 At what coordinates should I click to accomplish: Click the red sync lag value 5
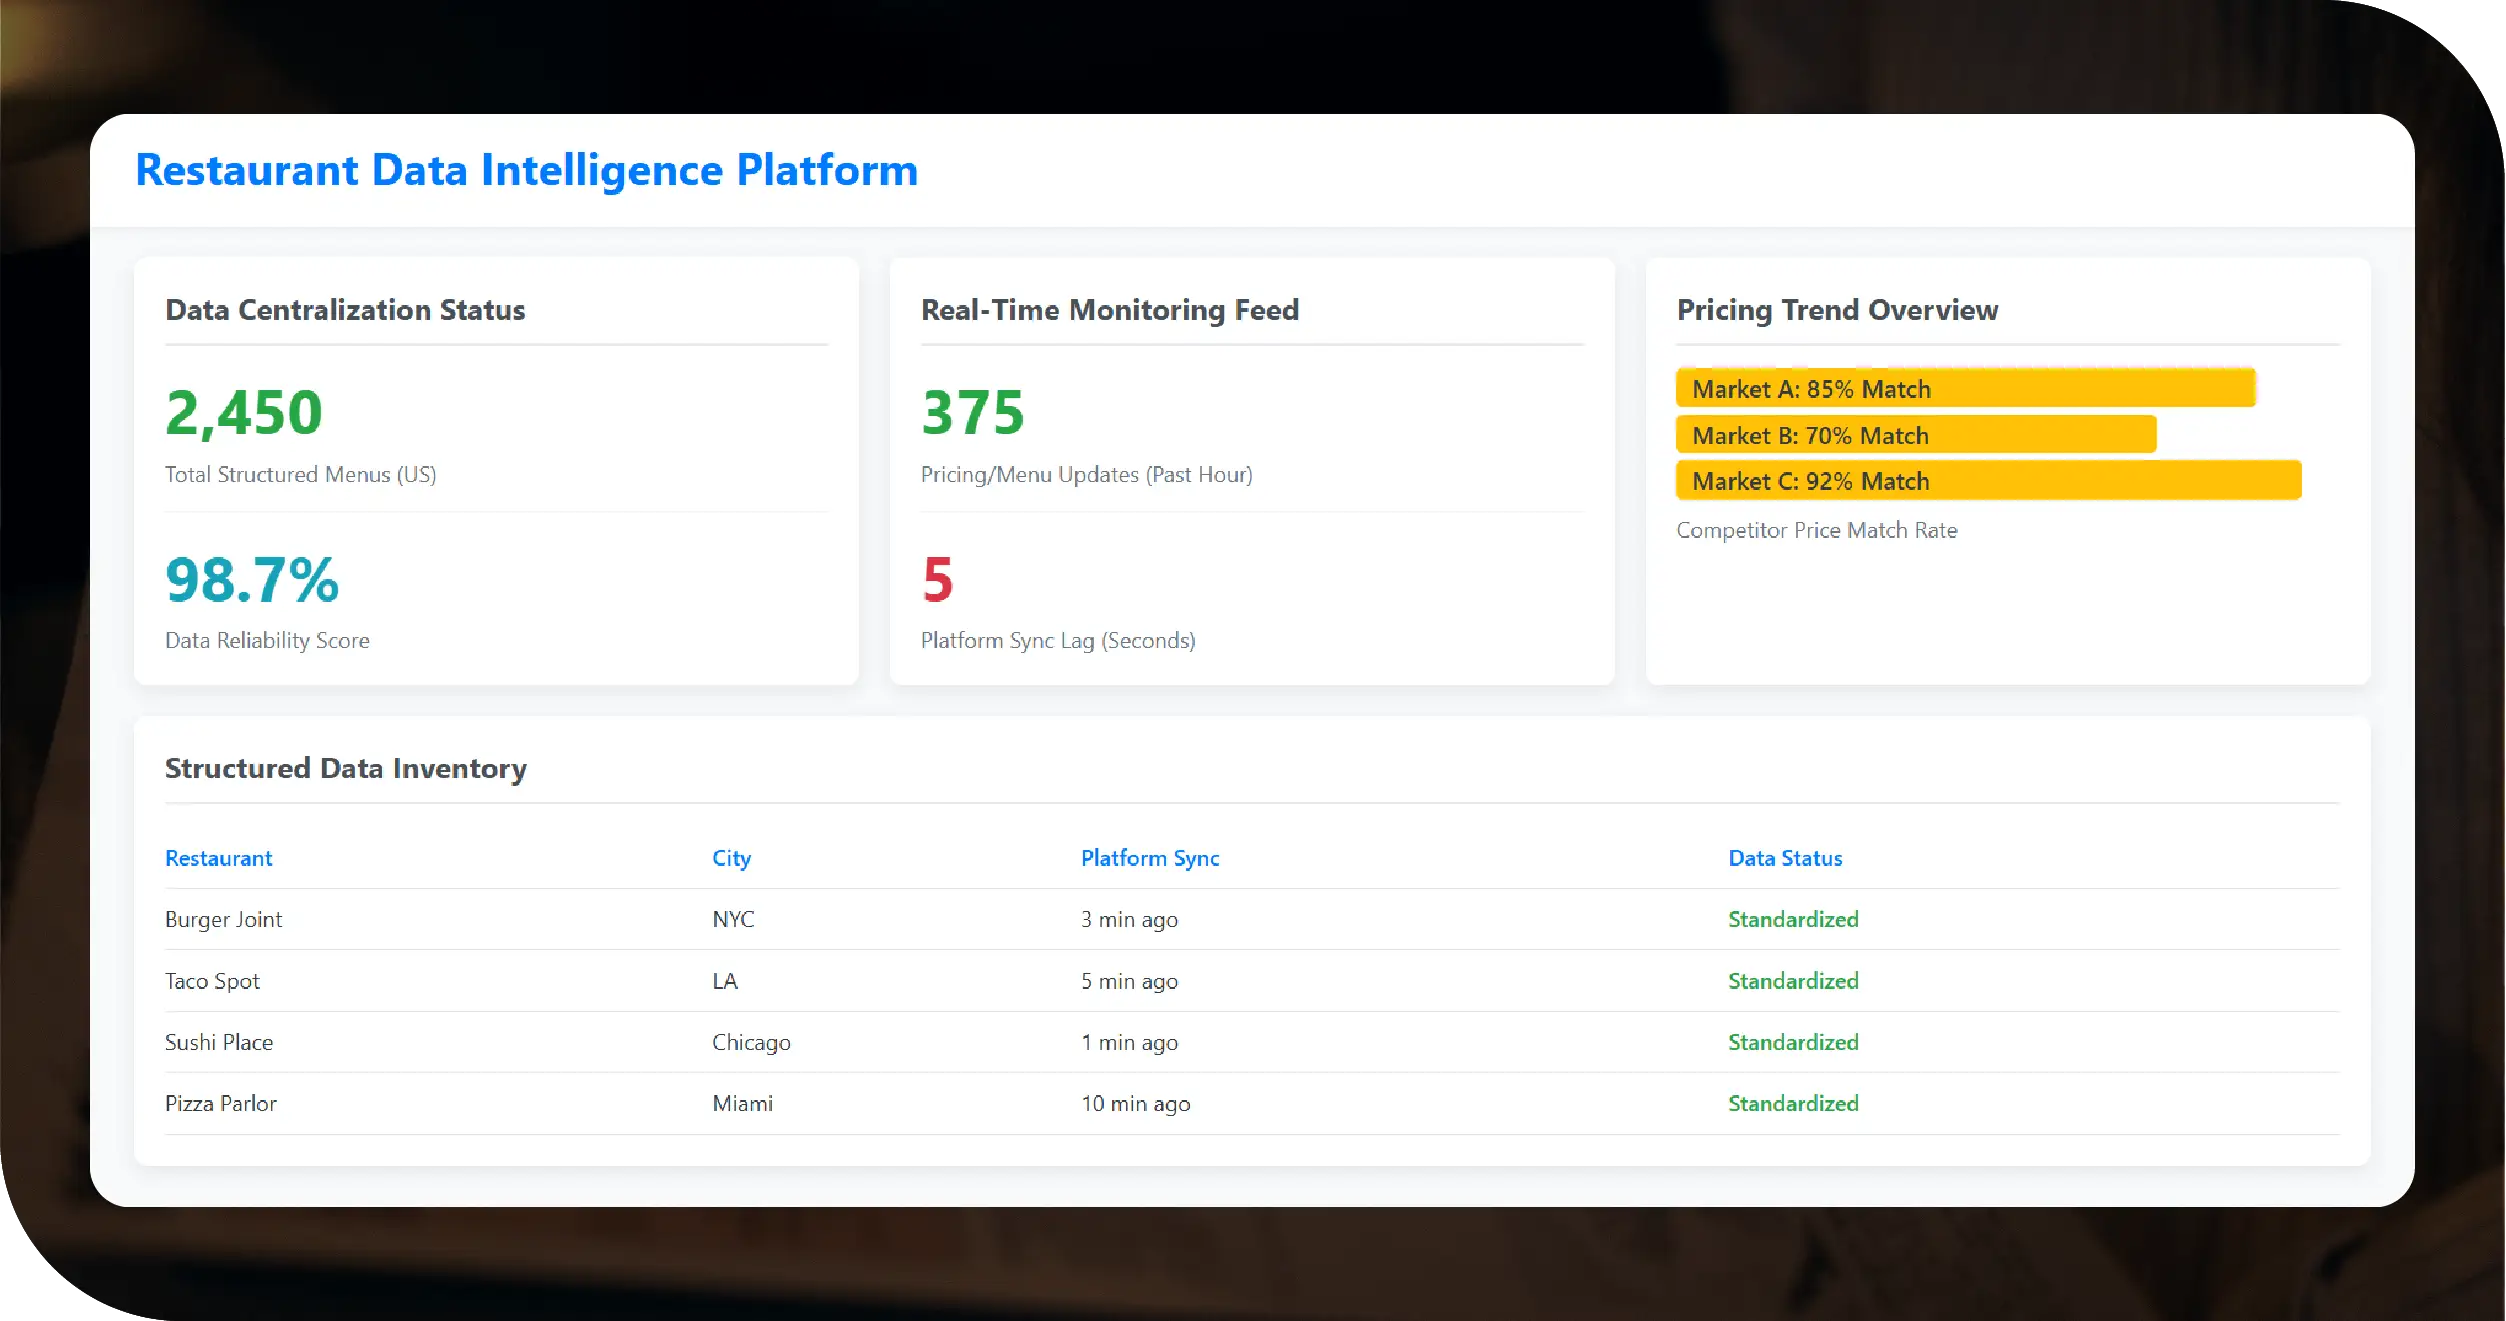click(x=937, y=580)
